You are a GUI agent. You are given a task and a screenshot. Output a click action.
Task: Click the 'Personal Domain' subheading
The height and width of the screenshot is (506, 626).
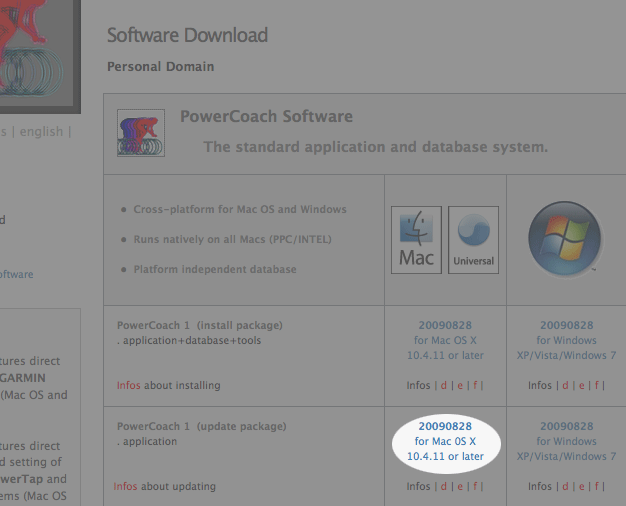160,66
